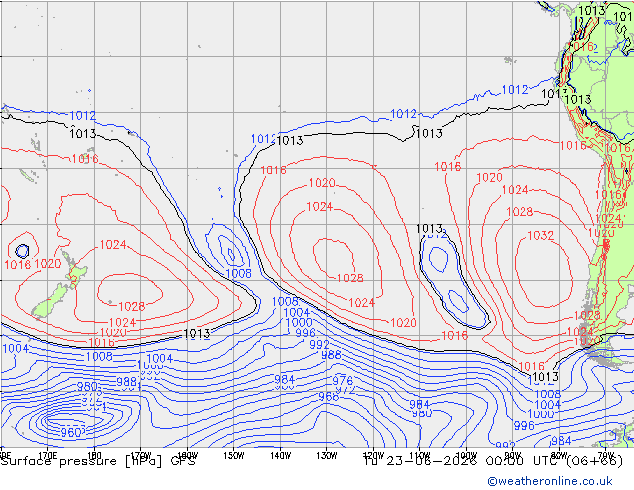
Task: Click the 996 label below 1000 near 90W
Action: (x=524, y=425)
